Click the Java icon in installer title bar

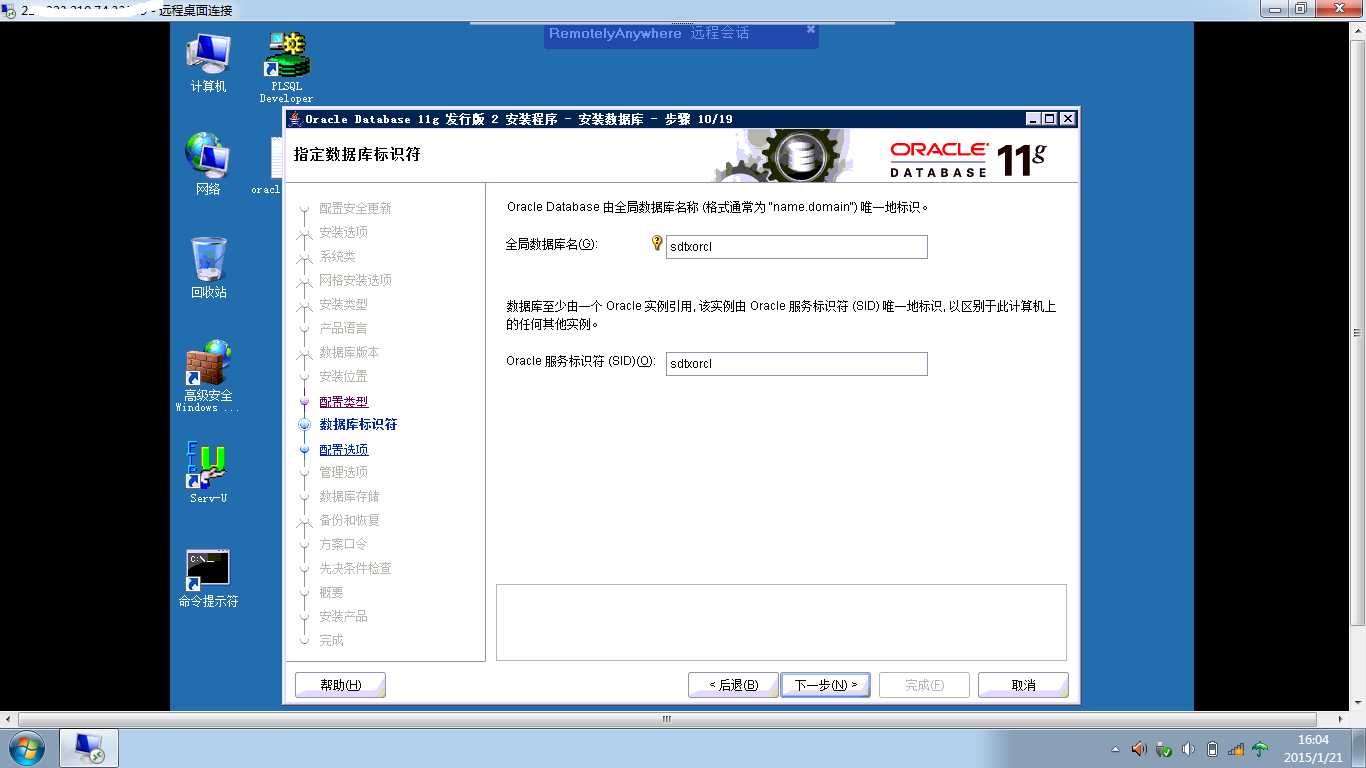pyautogui.click(x=294, y=119)
